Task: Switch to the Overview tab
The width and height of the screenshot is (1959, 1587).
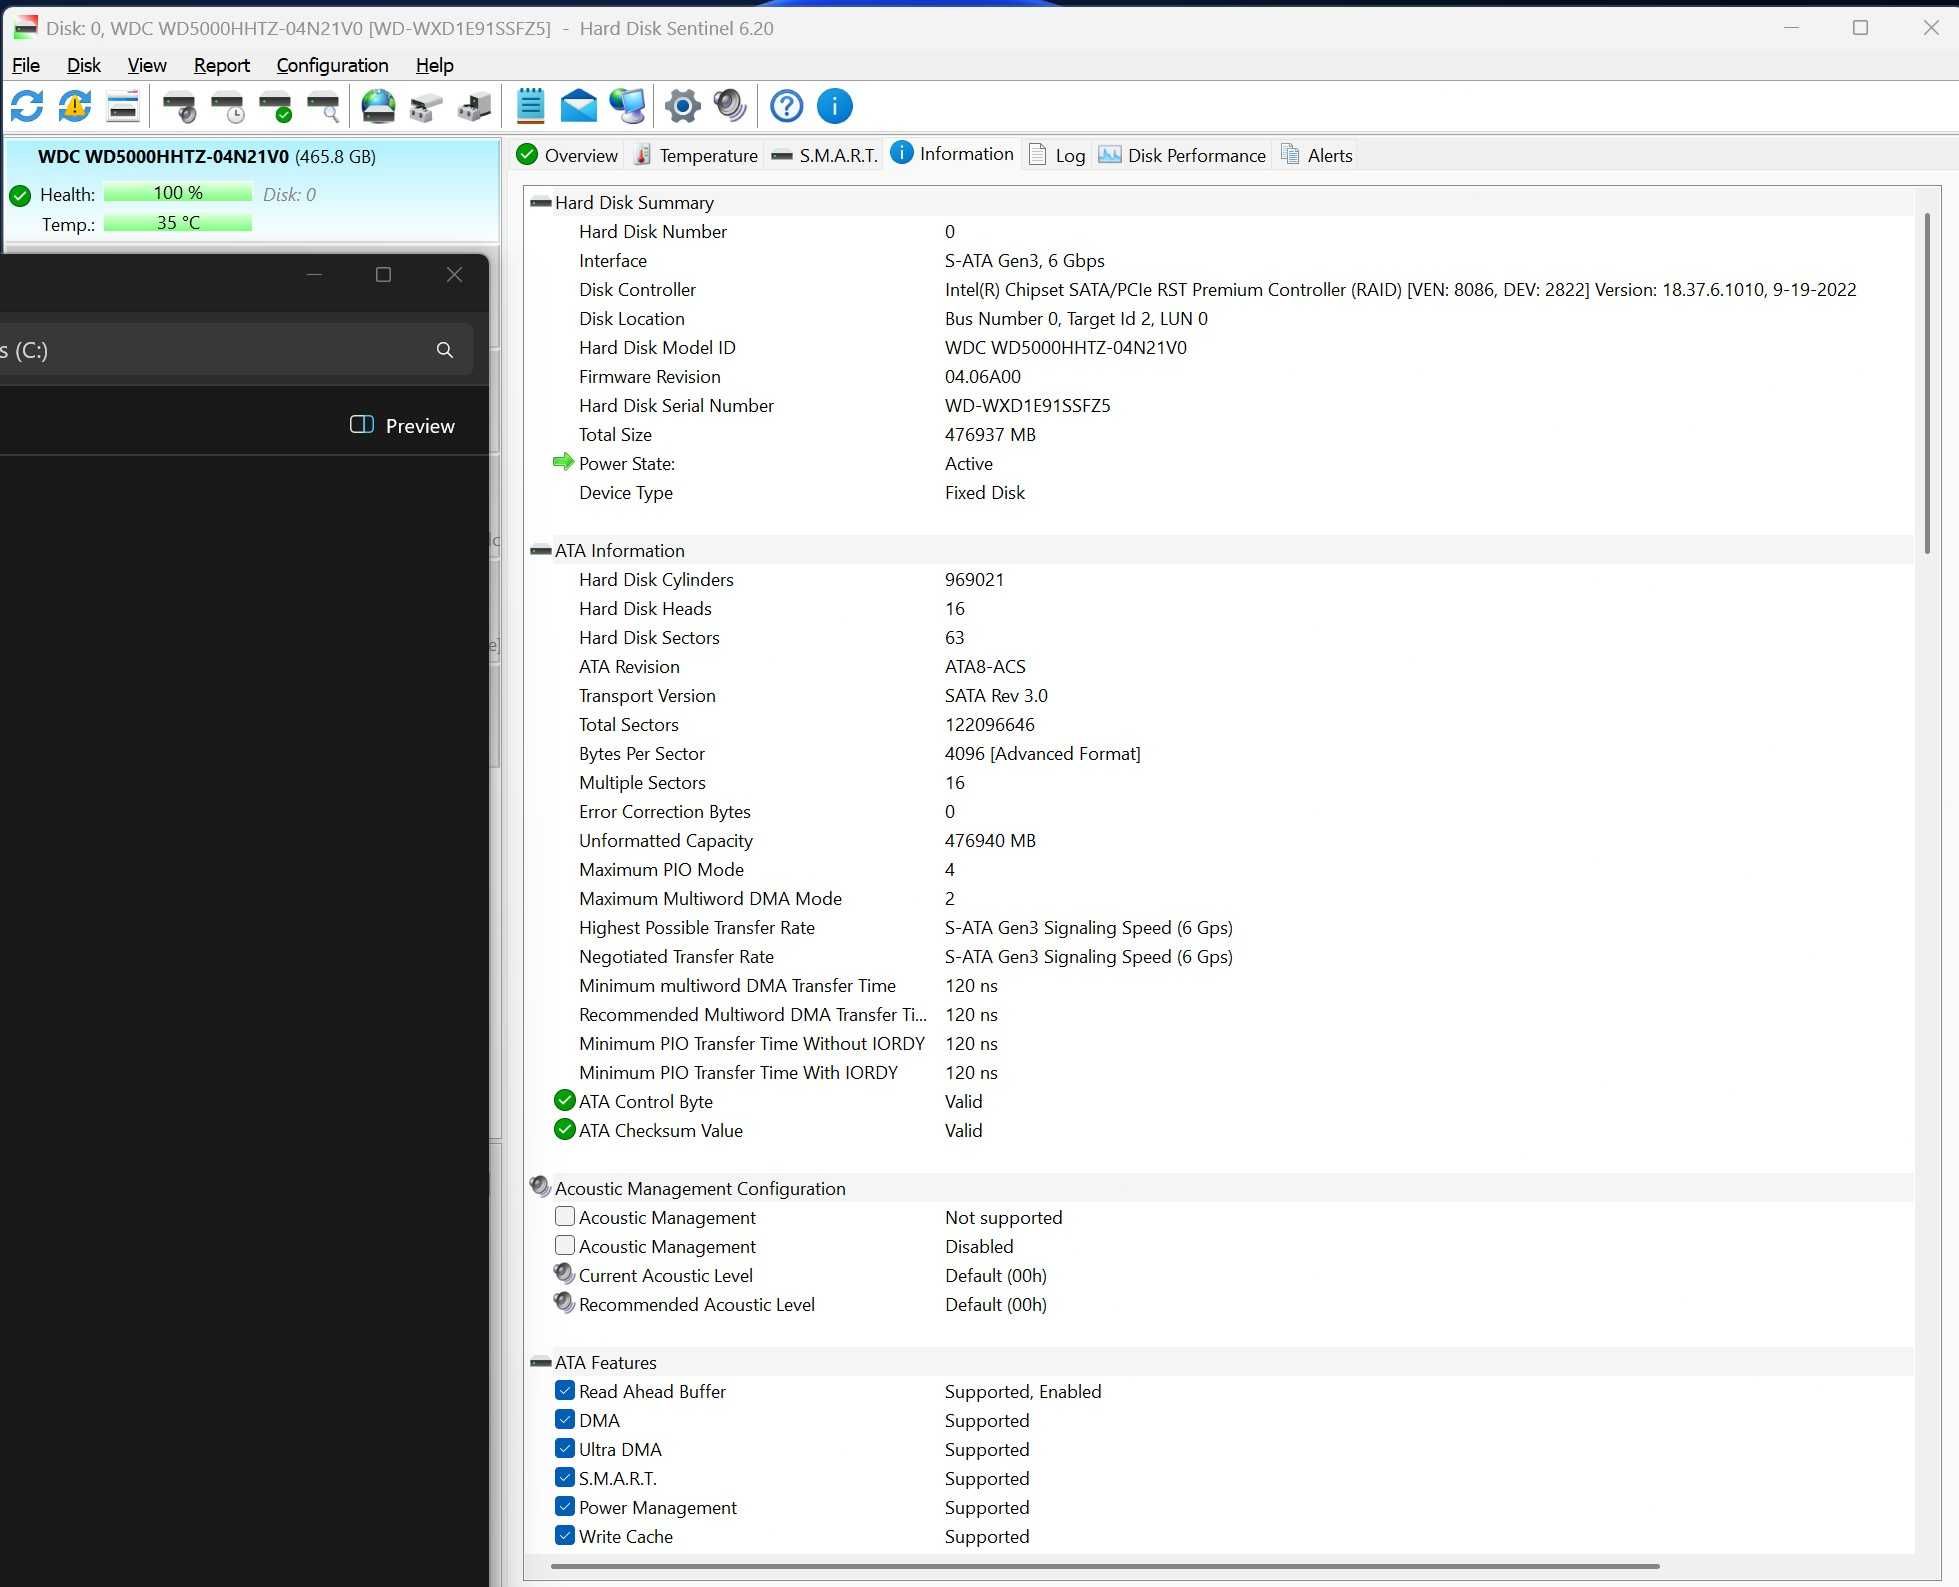Action: pyautogui.click(x=568, y=155)
